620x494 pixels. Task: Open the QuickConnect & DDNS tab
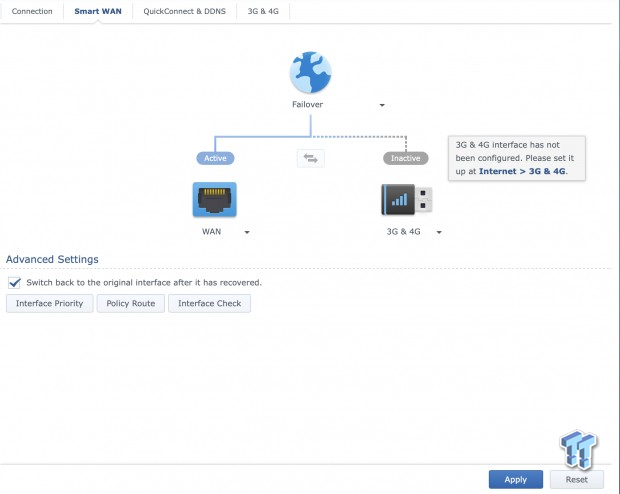click(185, 11)
